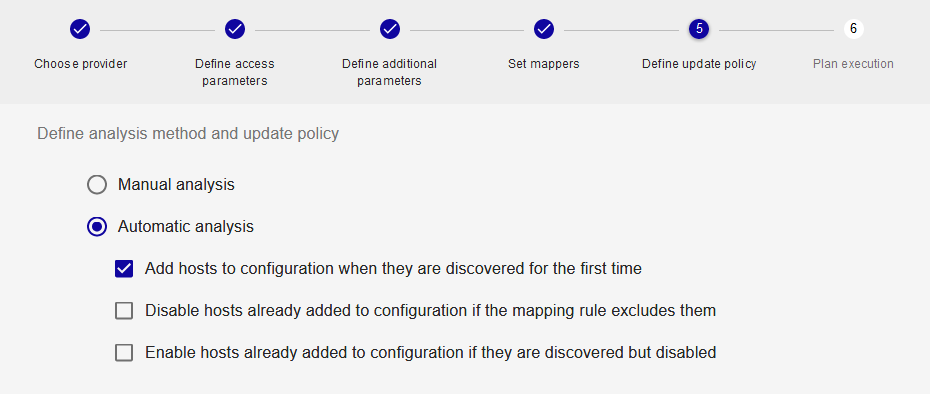This screenshot has height=394, width=930.
Task: Go to the Plan execution step label
Action: pos(853,63)
